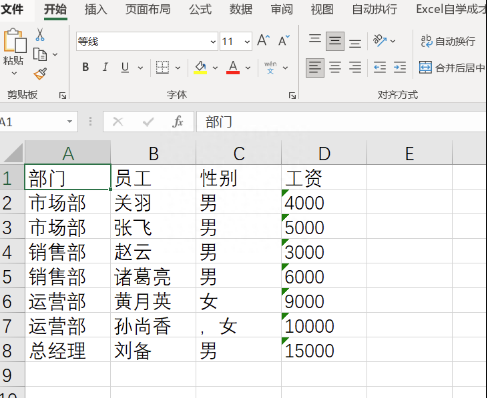
Task: Open the 公式 ribbon tab
Action: pos(200,9)
